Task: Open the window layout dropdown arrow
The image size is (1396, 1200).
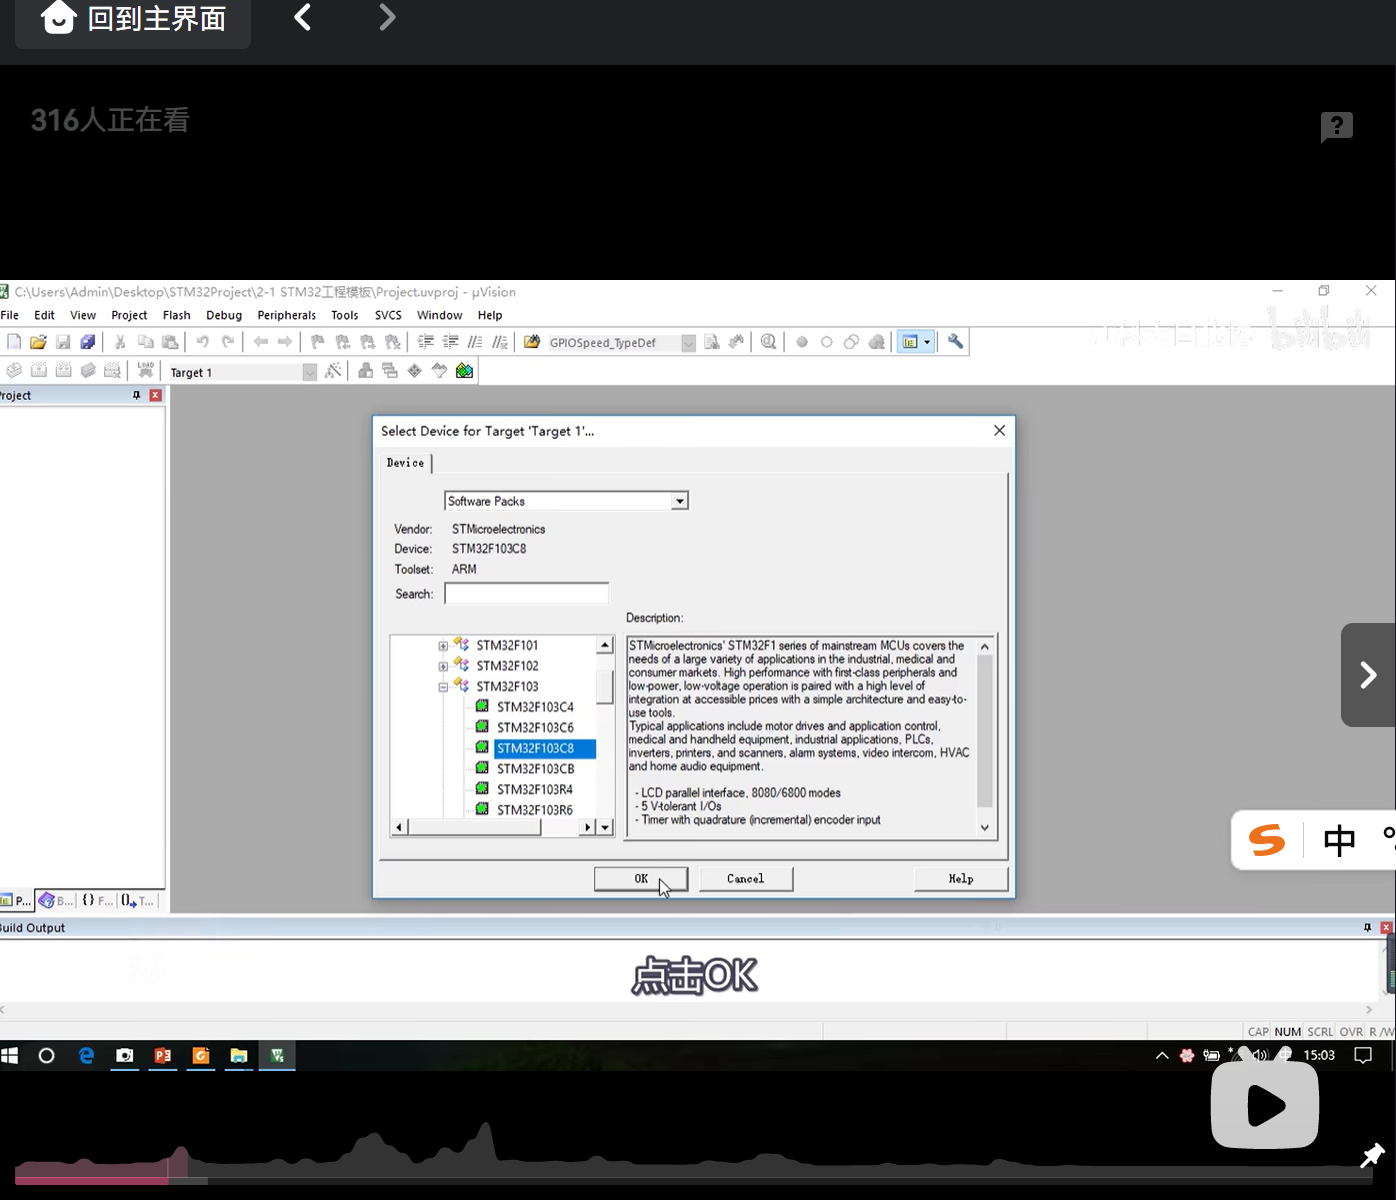Action: point(927,342)
